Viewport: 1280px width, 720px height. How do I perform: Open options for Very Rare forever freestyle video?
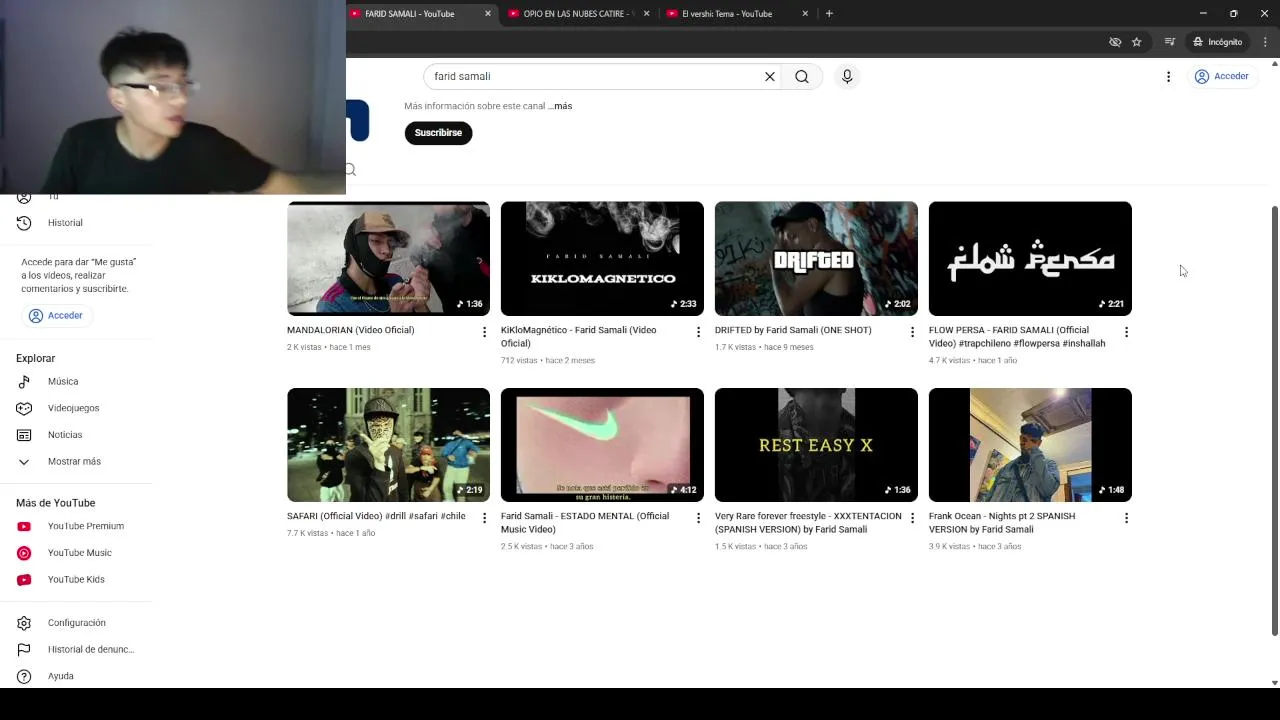click(x=912, y=518)
